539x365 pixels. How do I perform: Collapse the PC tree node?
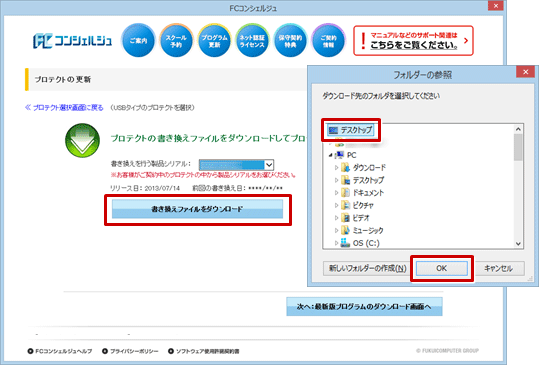(x=330, y=155)
